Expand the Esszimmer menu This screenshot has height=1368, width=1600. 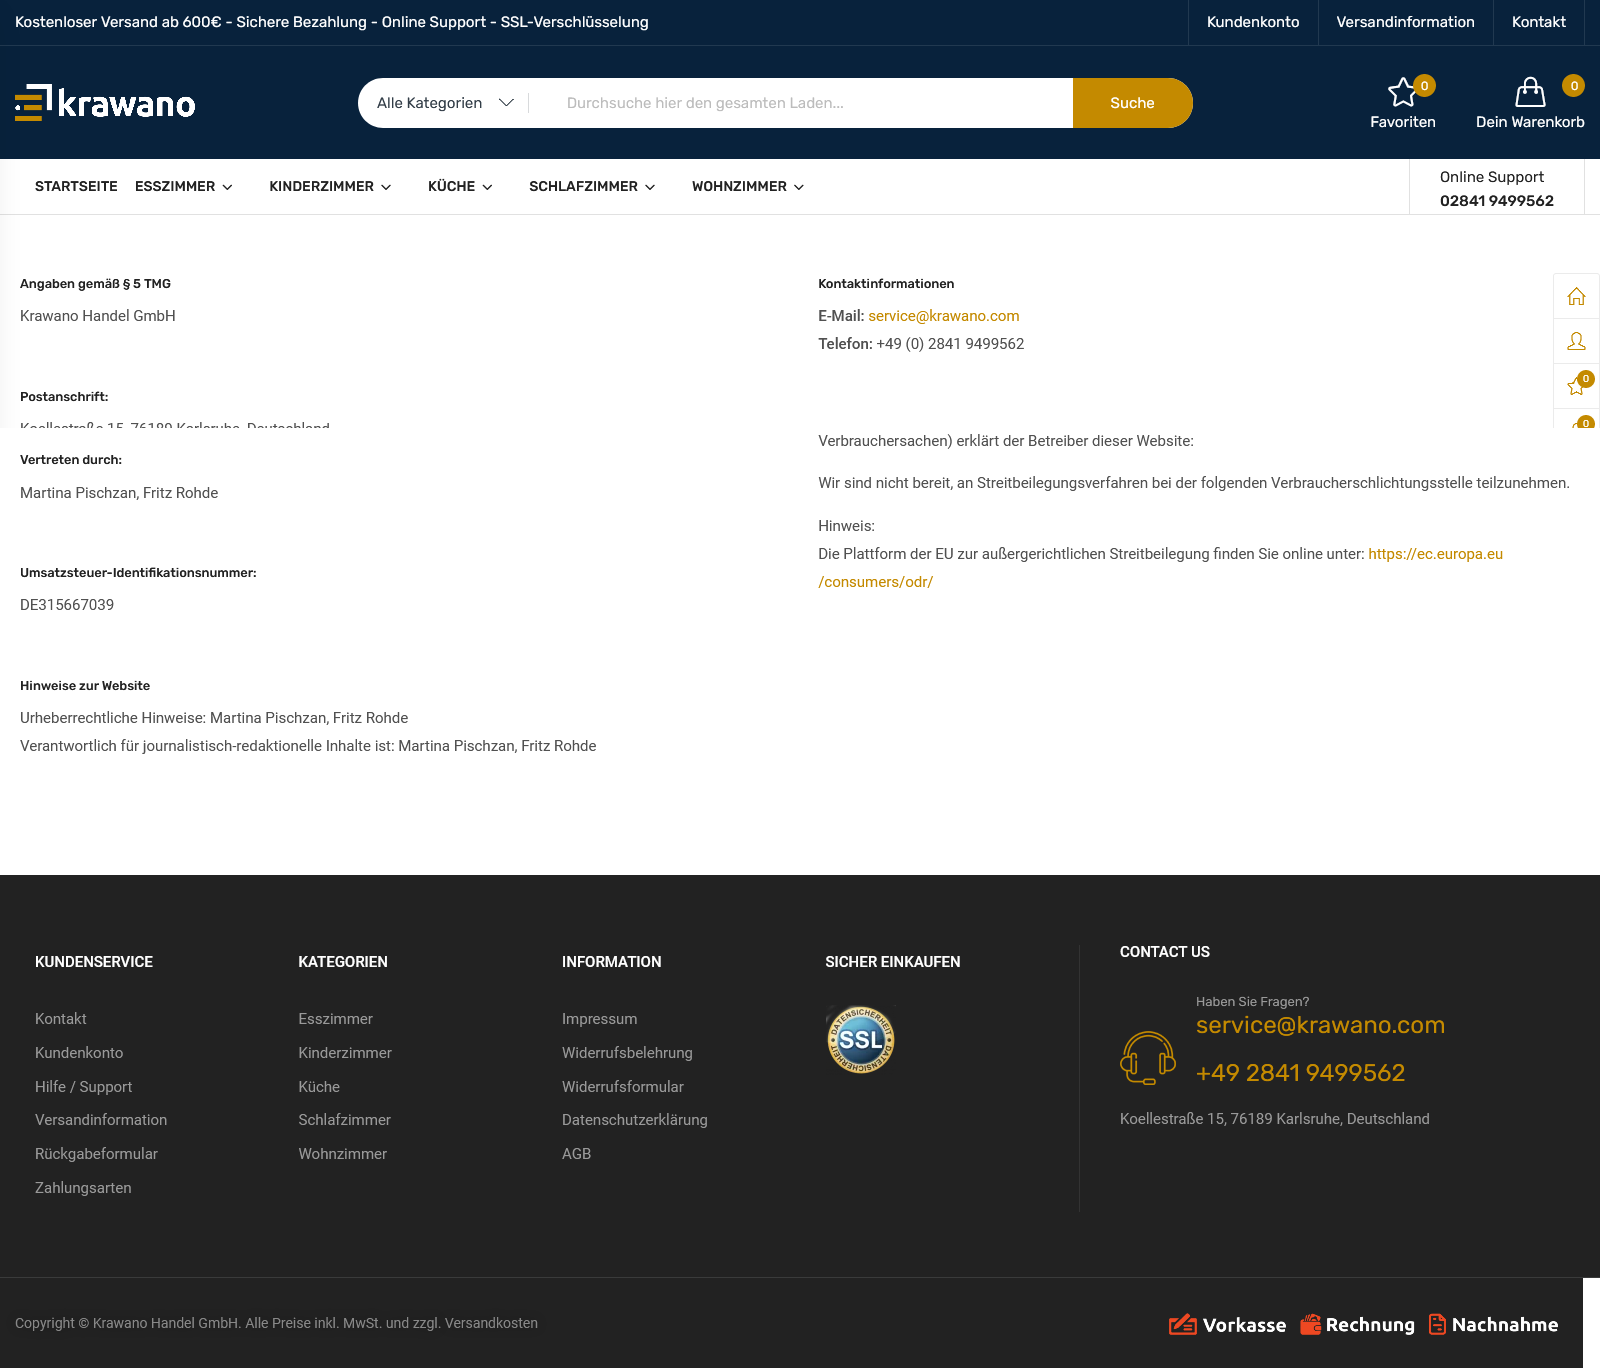click(x=184, y=187)
